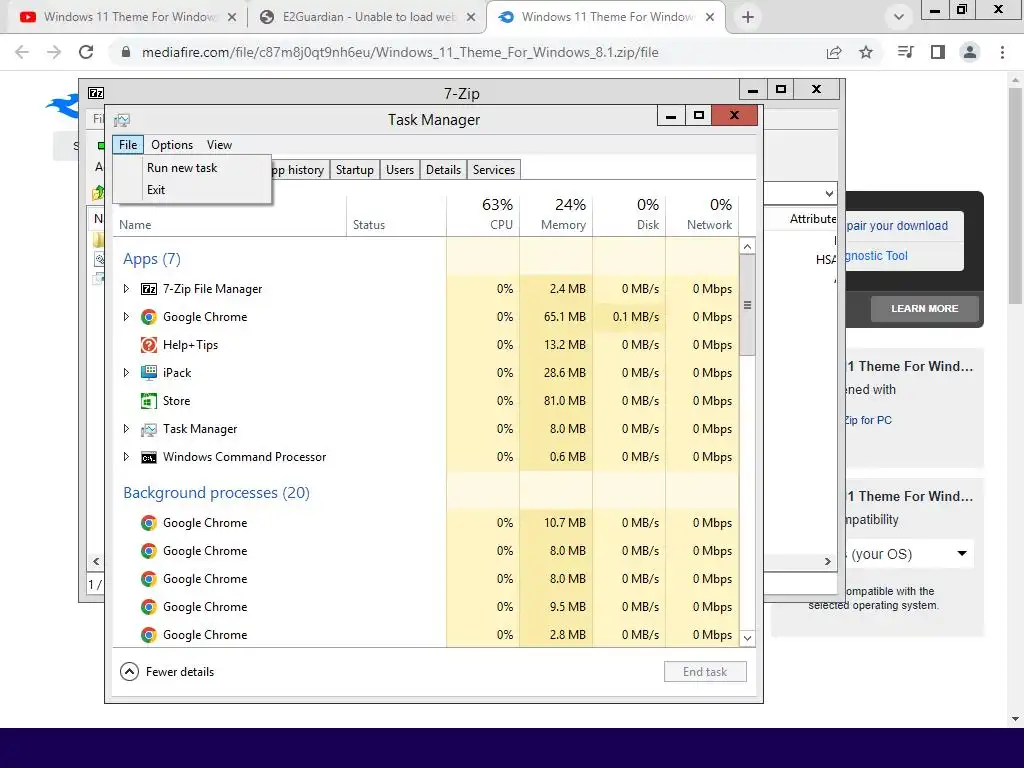Open the View menu
The image size is (1024, 768).
tap(219, 145)
